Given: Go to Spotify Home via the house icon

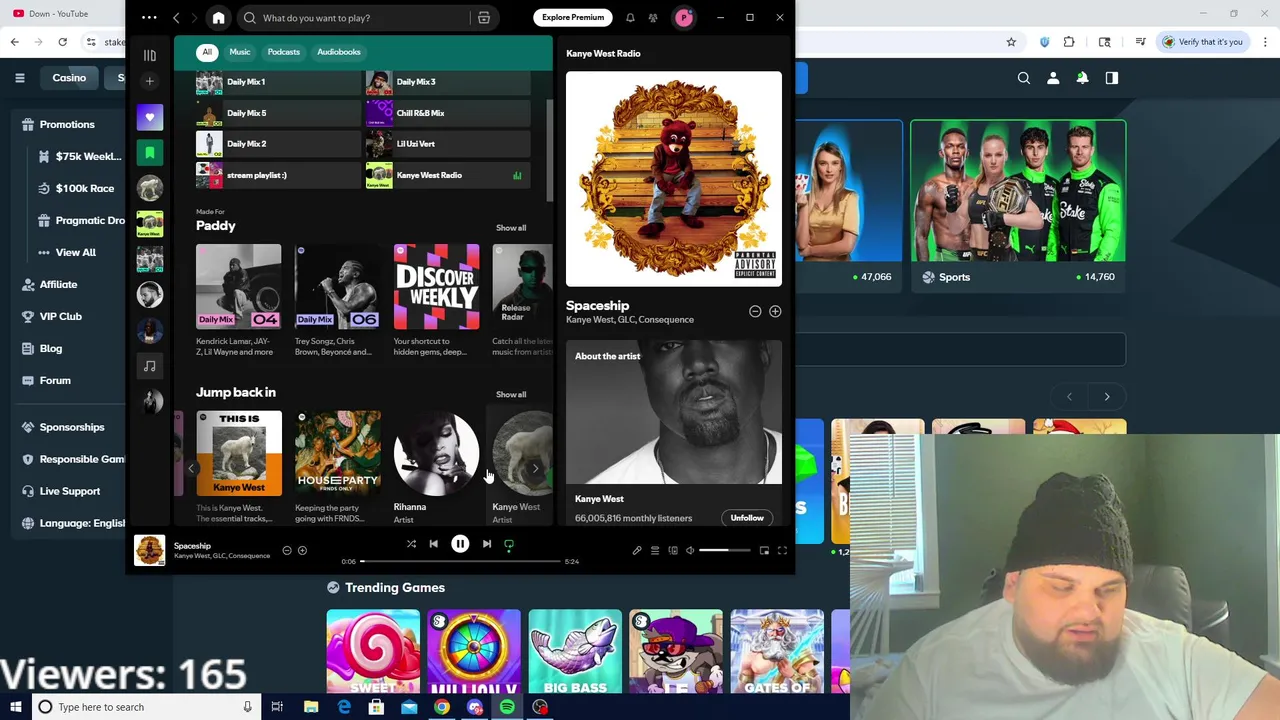Looking at the screenshot, I should (x=218, y=18).
